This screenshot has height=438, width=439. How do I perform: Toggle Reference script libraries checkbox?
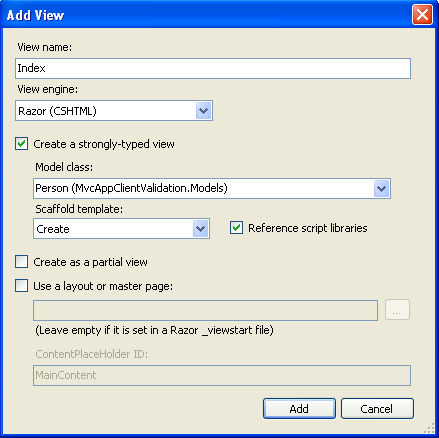(x=236, y=228)
